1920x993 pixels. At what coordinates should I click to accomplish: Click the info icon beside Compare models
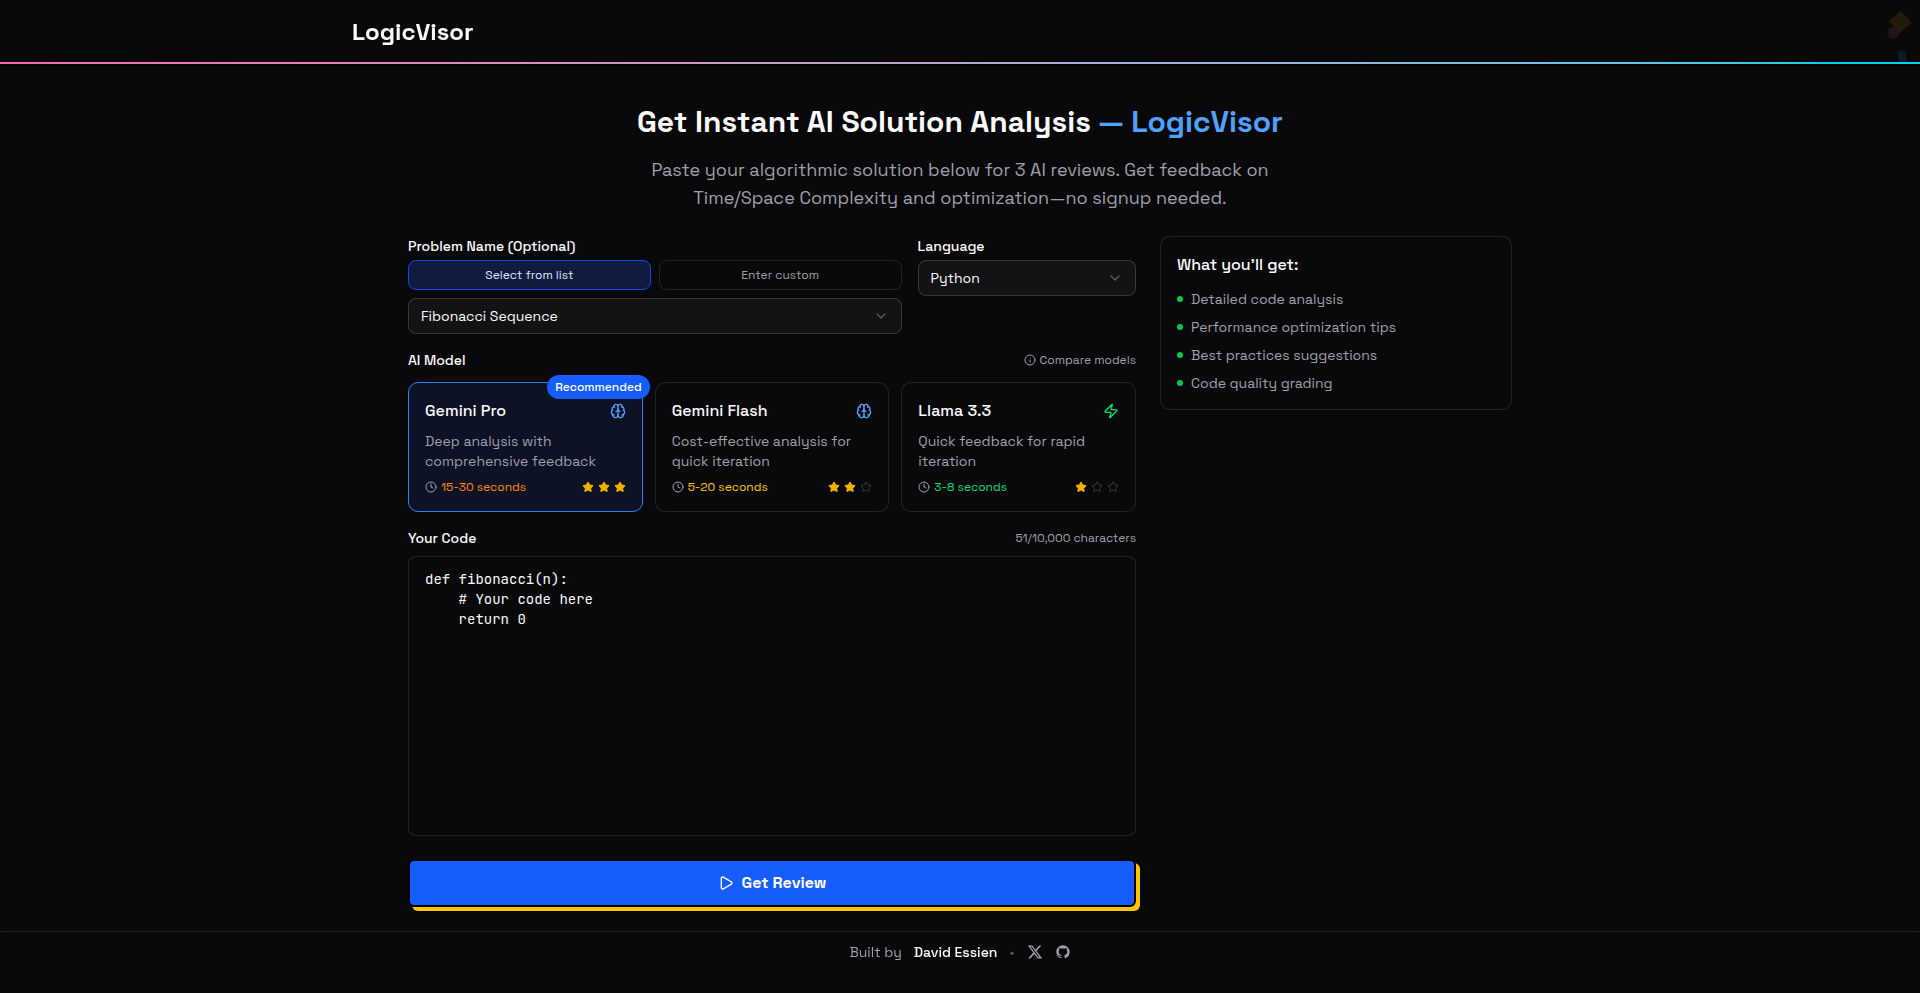(1029, 360)
